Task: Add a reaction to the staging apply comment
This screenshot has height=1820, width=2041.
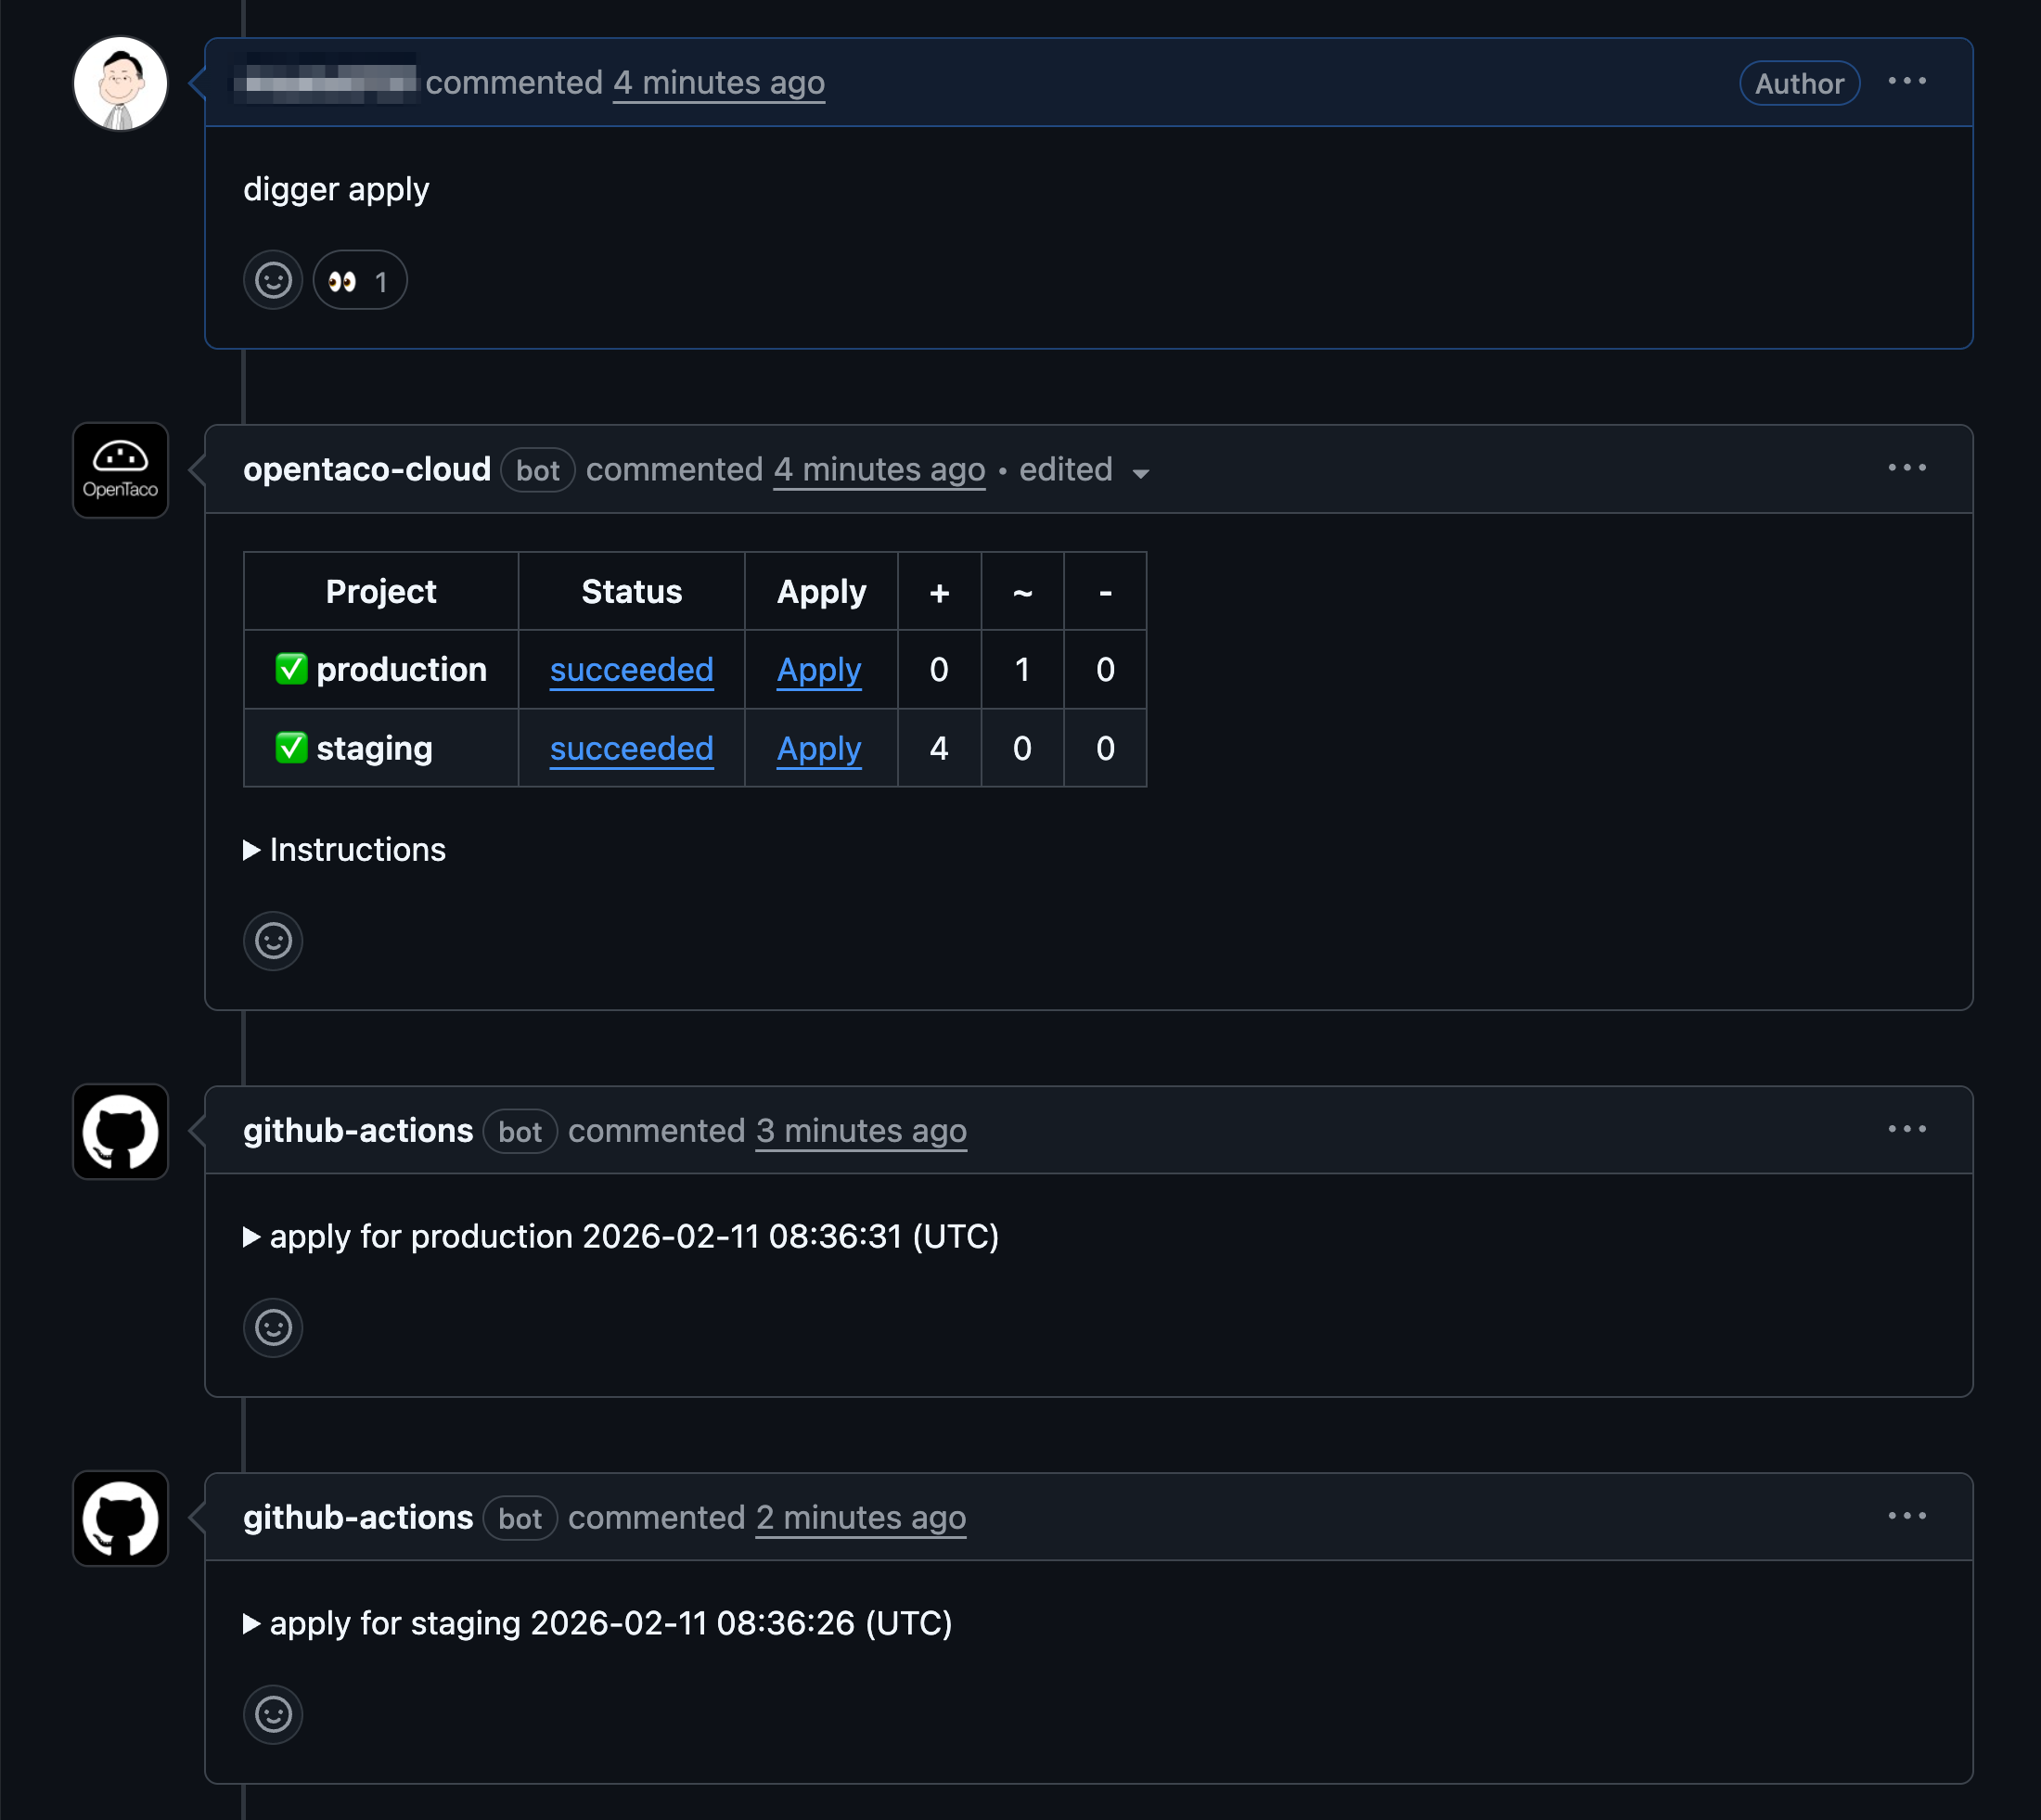Action: tap(272, 1713)
